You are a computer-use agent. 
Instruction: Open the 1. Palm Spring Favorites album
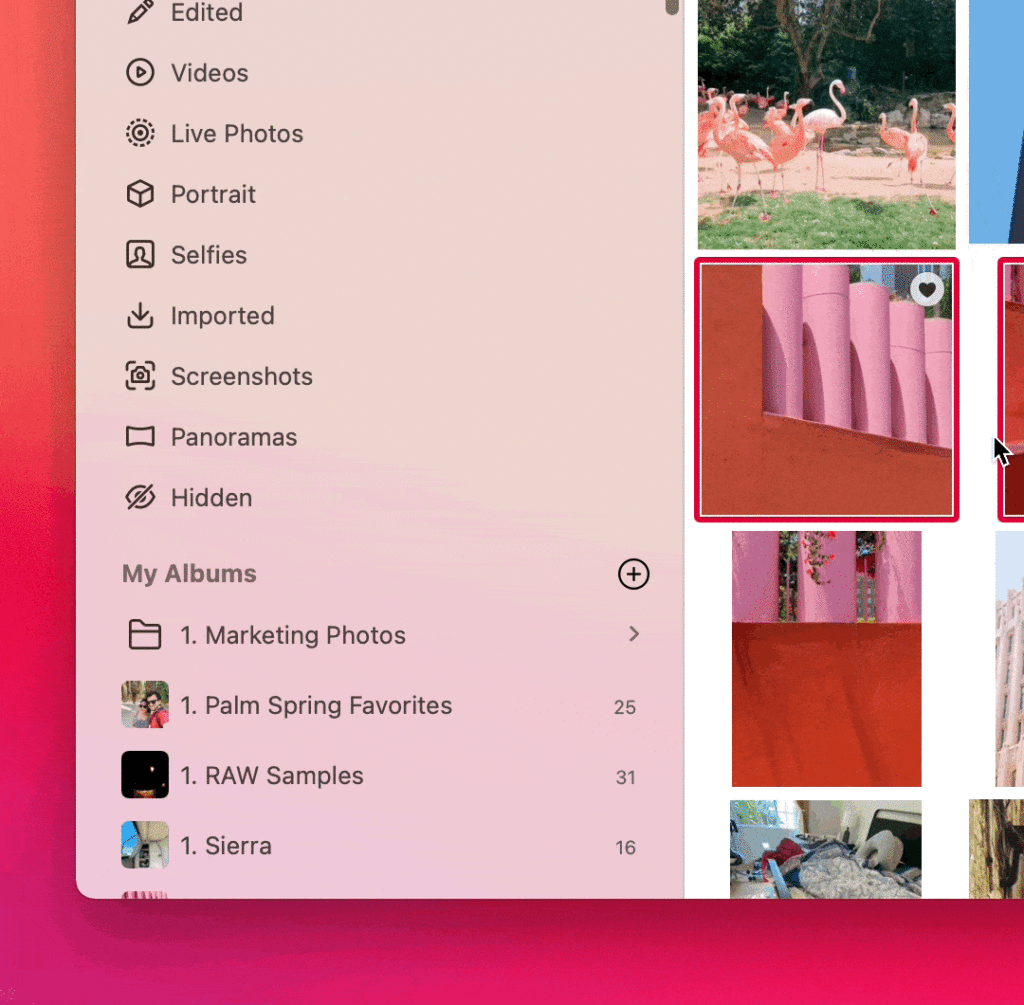[x=316, y=706]
